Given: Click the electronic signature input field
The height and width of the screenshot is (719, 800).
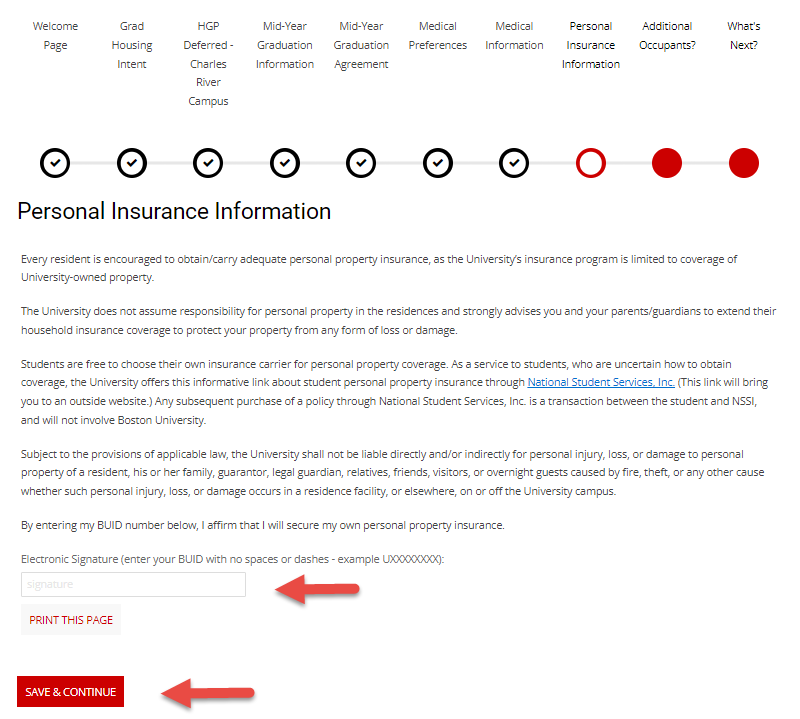Looking at the screenshot, I should coord(133,584).
